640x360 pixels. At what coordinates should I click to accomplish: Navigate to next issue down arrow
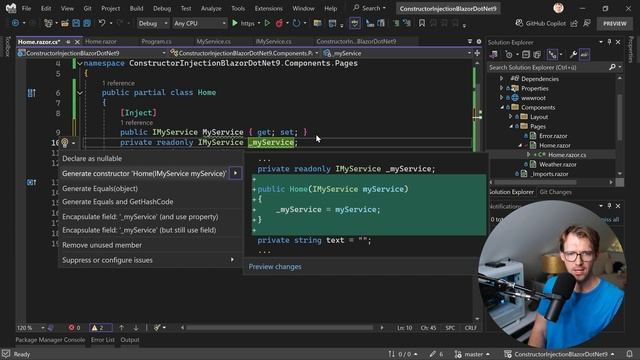136,327
